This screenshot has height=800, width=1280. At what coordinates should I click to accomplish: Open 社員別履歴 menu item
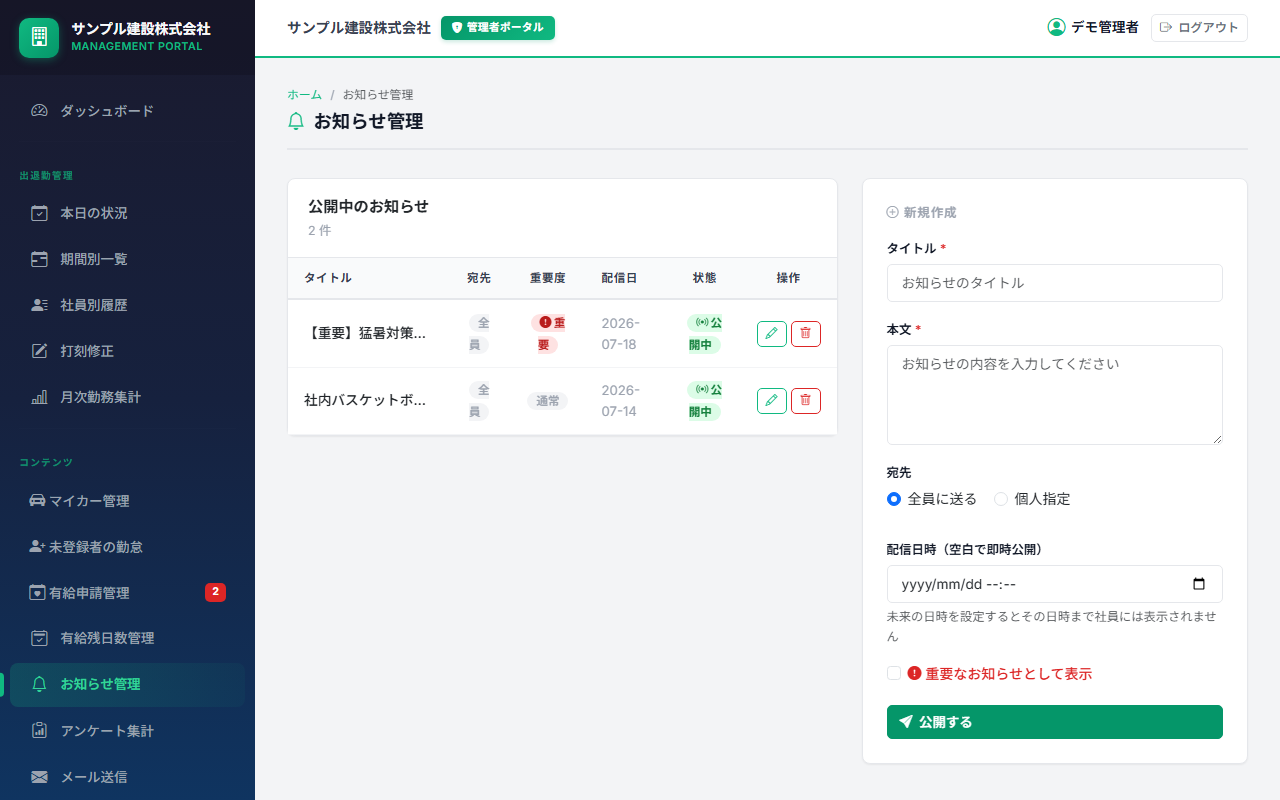(127, 305)
